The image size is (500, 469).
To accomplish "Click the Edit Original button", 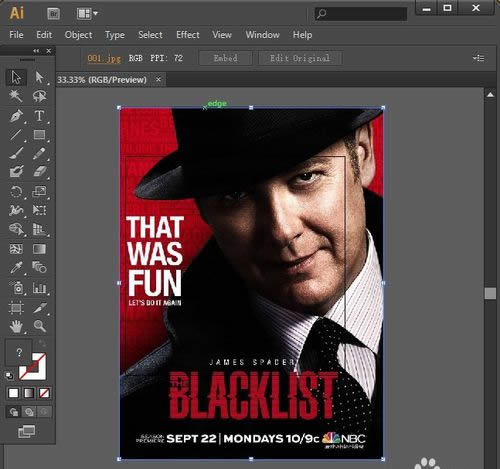I will pyautogui.click(x=300, y=58).
